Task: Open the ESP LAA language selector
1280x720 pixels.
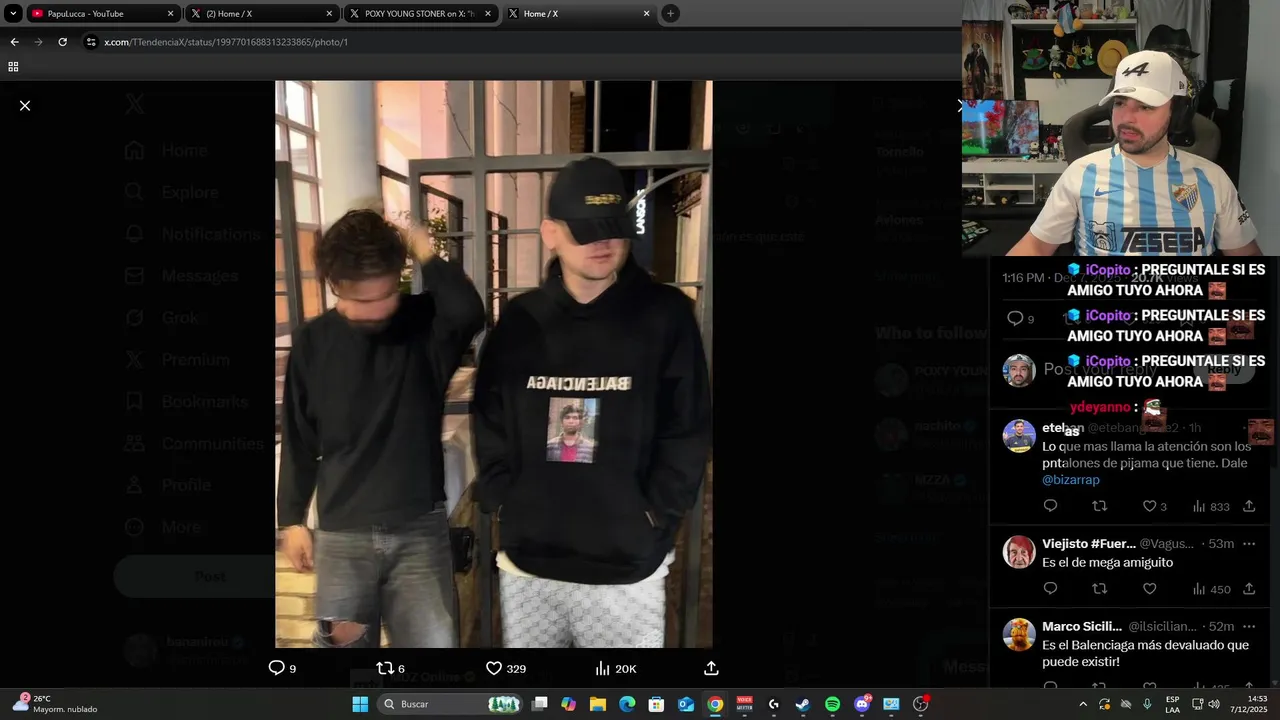Action: pyautogui.click(x=1172, y=704)
